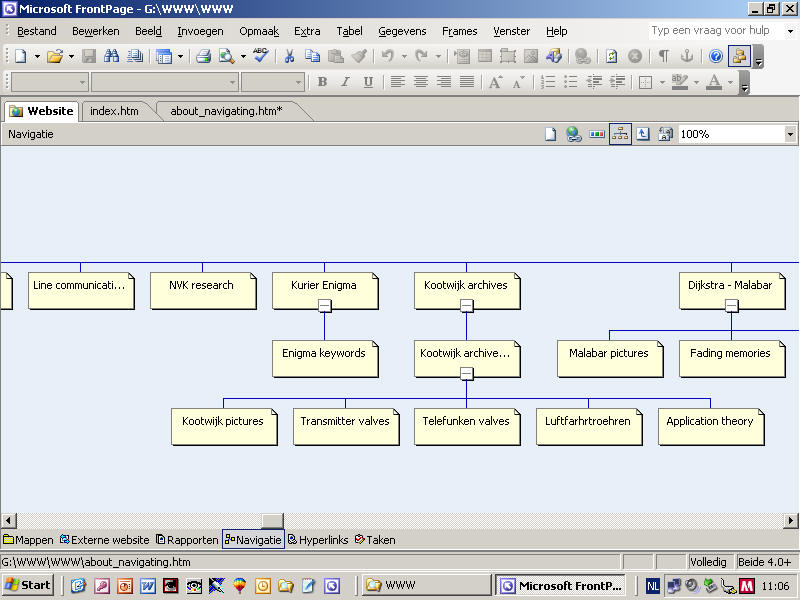Collapse the Dijkstra - Malabar node
Viewport: 800px width, 600px height.
[732, 306]
